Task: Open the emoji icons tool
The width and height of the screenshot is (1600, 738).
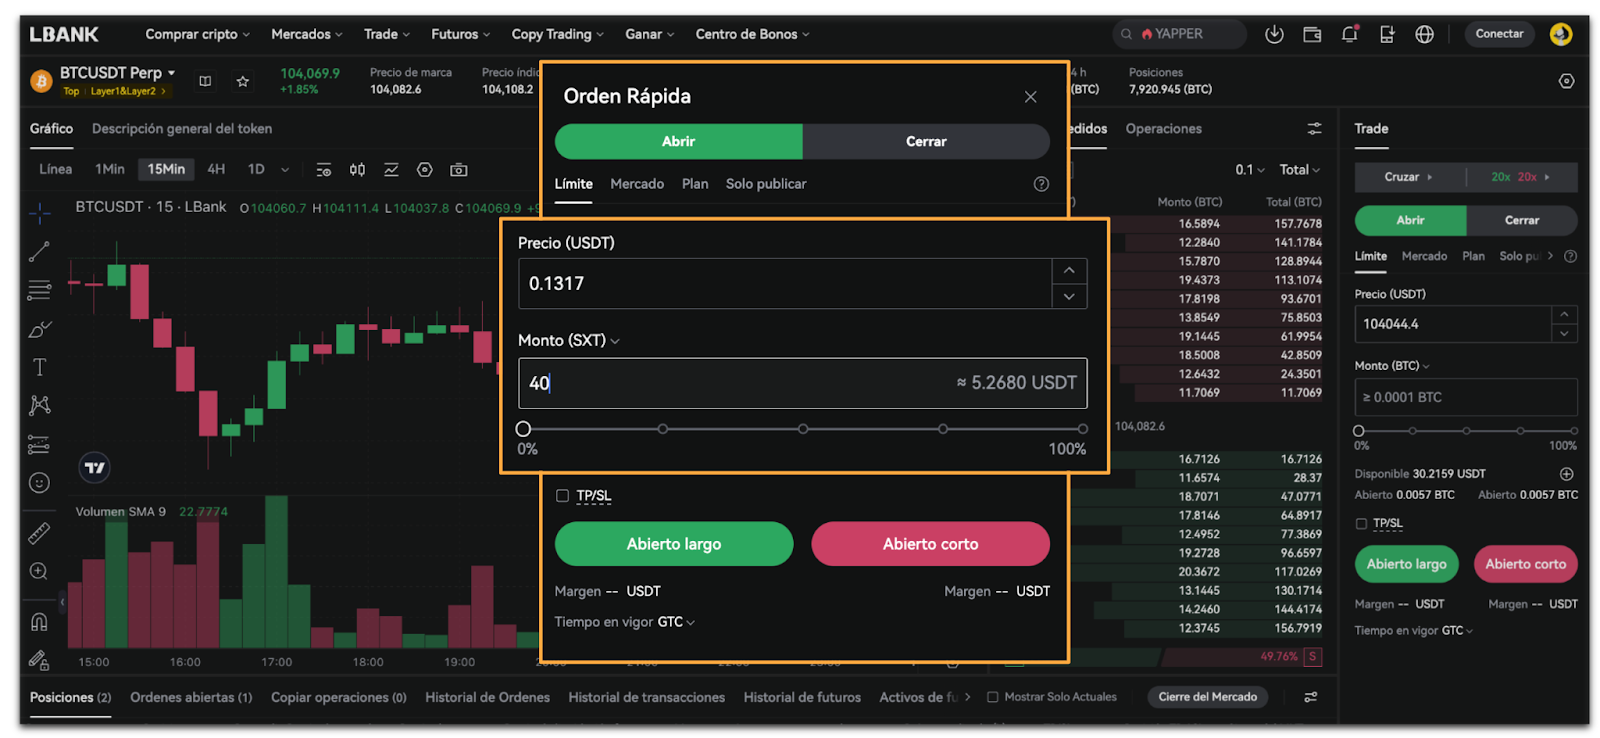Action: (x=40, y=483)
